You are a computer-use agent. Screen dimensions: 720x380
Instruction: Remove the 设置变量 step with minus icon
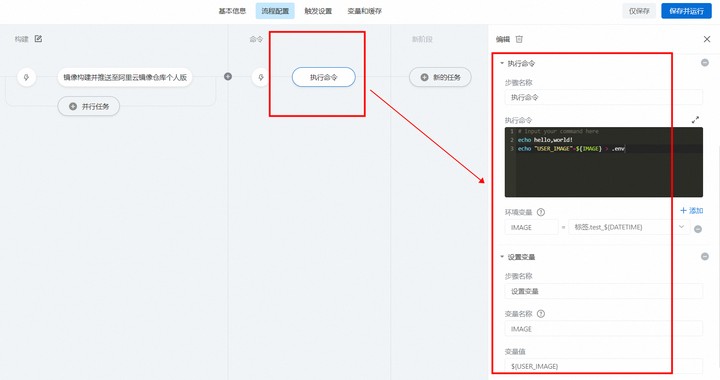pyautogui.click(x=705, y=257)
